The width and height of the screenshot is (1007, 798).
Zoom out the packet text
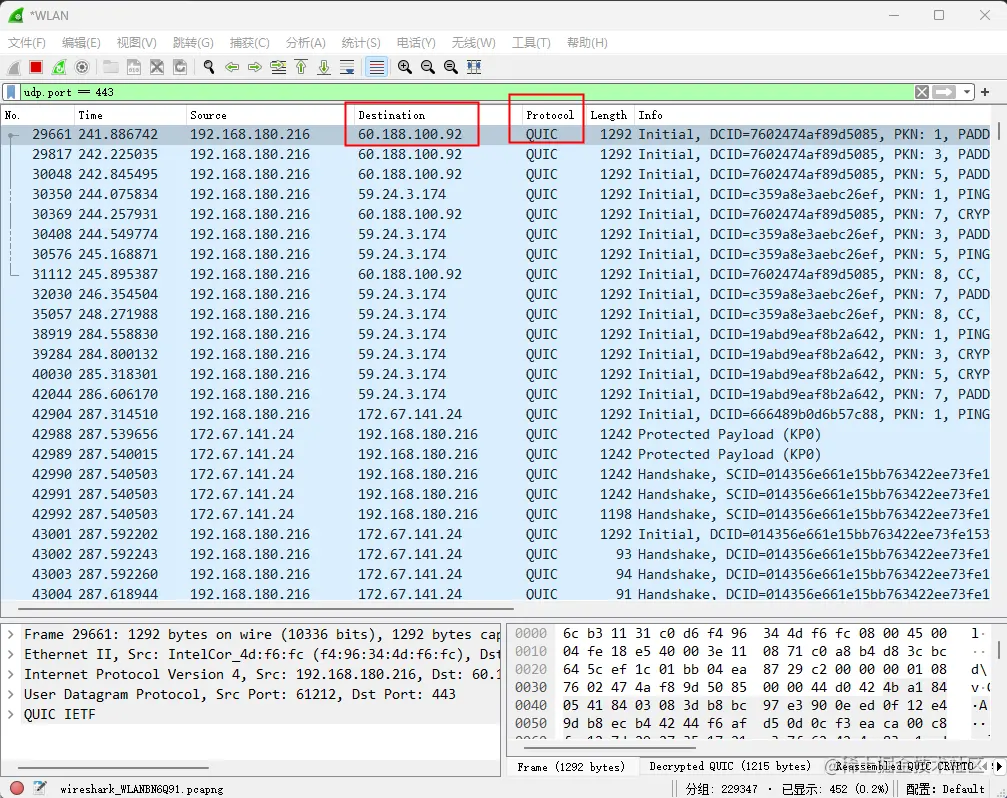coord(428,67)
